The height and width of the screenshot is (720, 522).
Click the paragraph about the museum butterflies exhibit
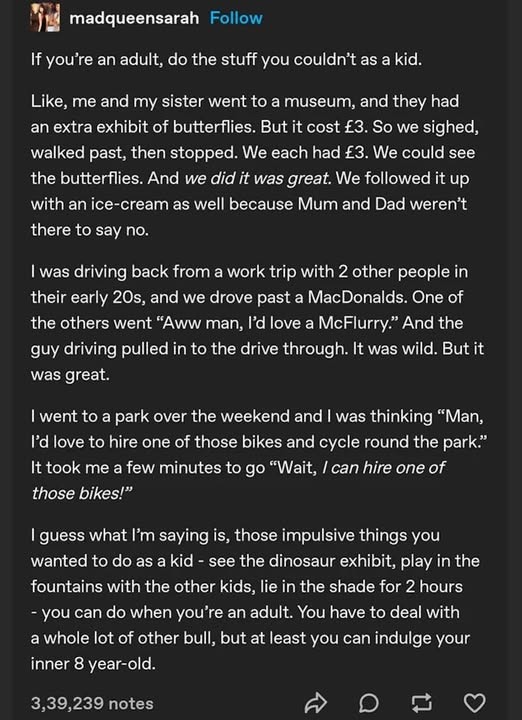[255, 165]
